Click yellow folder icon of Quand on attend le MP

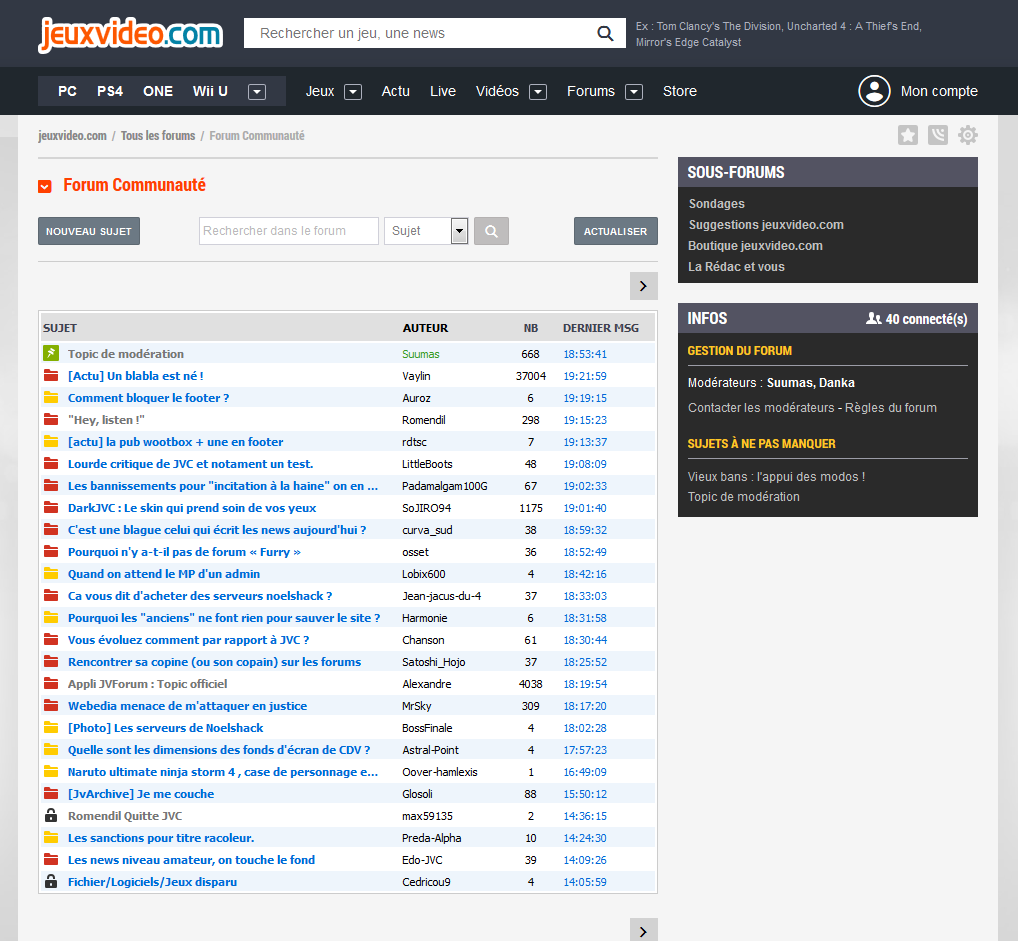51,573
